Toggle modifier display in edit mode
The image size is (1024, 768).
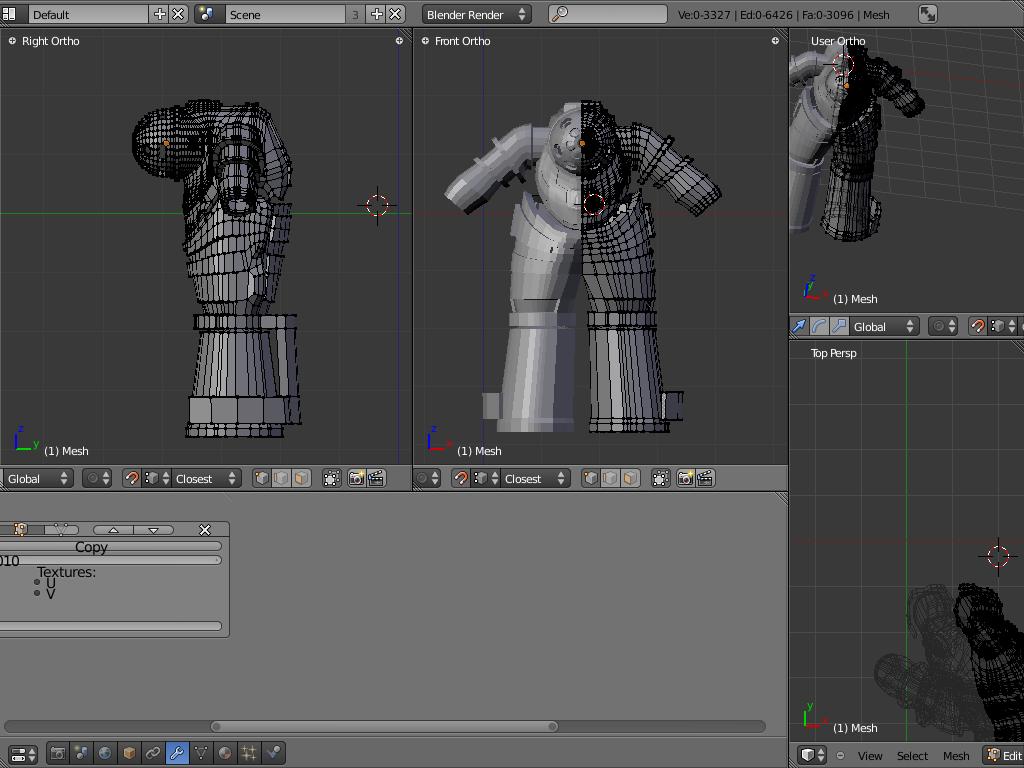(x=20, y=530)
